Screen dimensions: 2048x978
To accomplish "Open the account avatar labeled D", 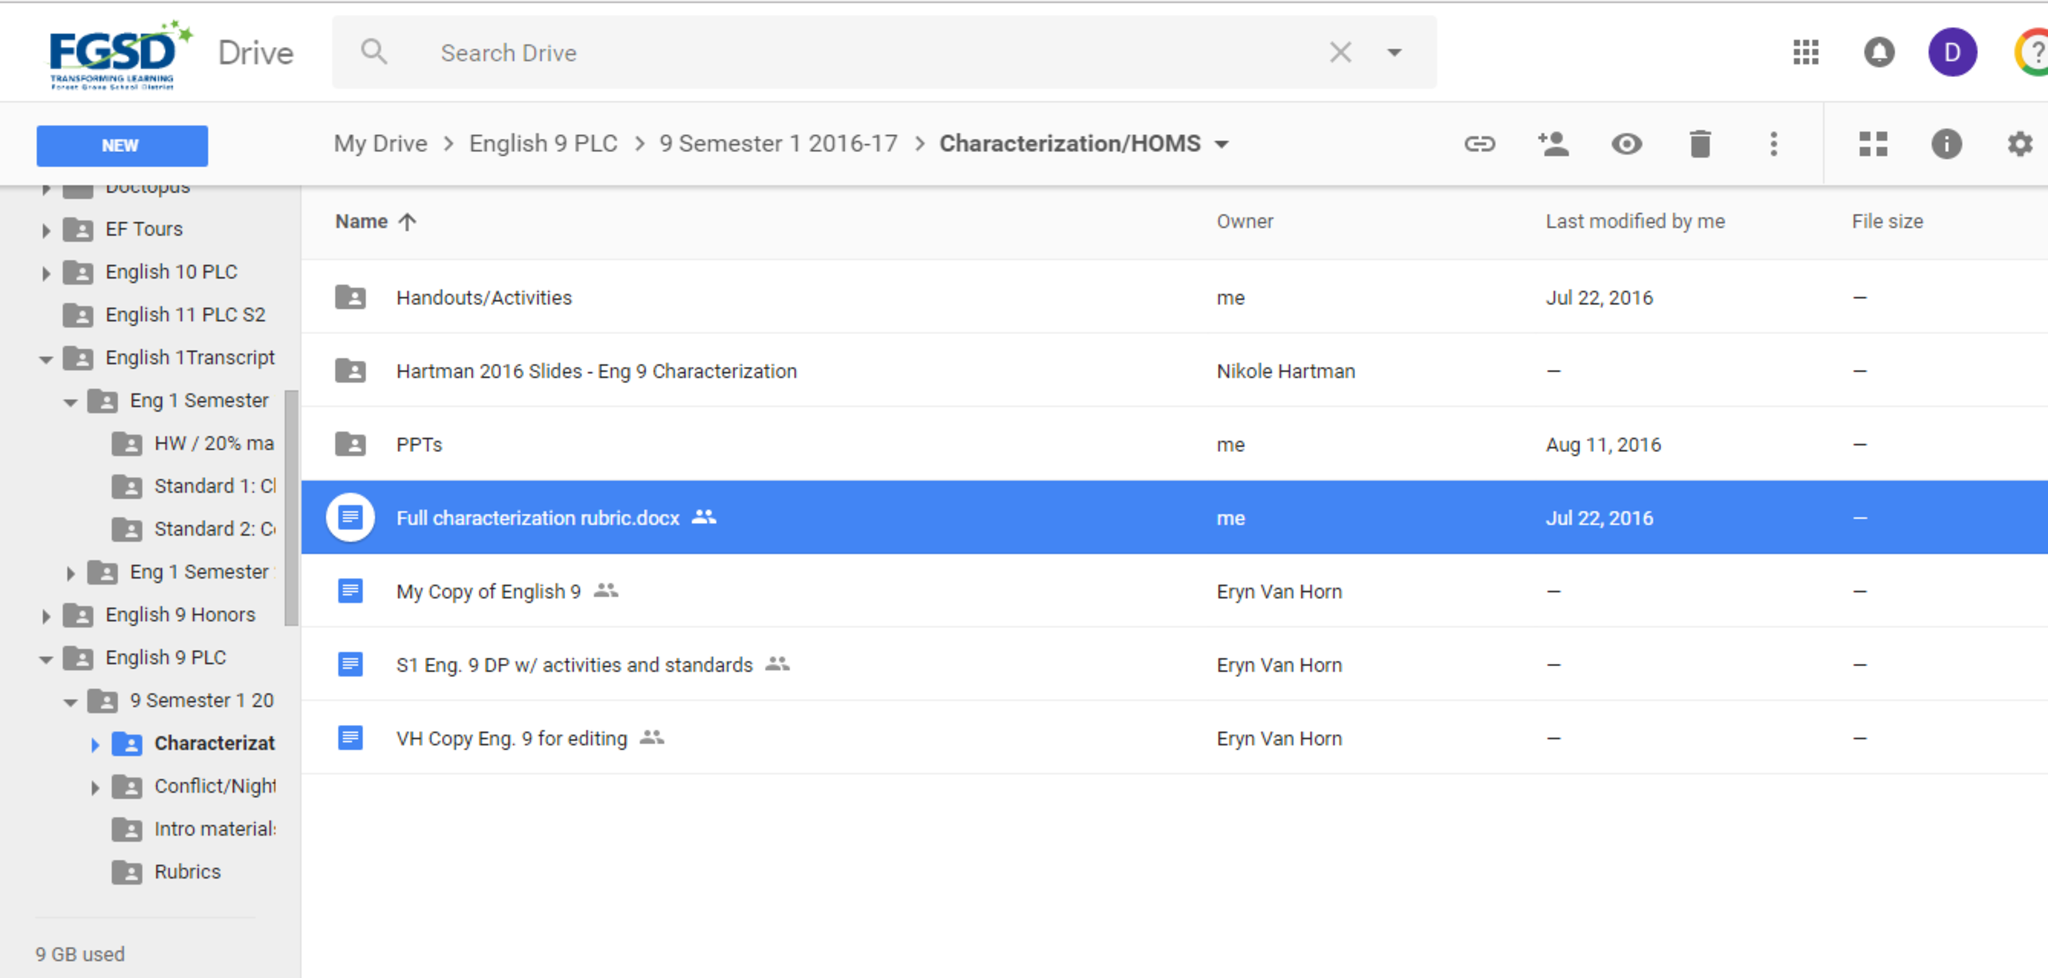I will [x=1952, y=52].
